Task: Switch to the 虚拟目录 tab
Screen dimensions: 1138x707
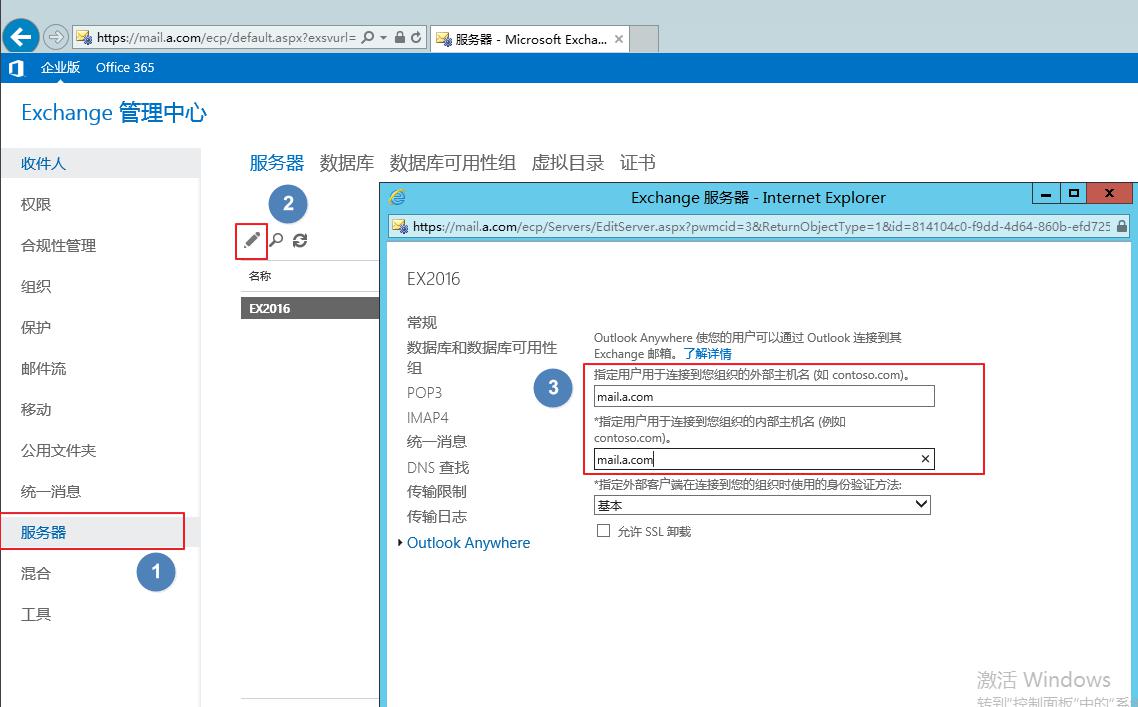Action: click(568, 163)
